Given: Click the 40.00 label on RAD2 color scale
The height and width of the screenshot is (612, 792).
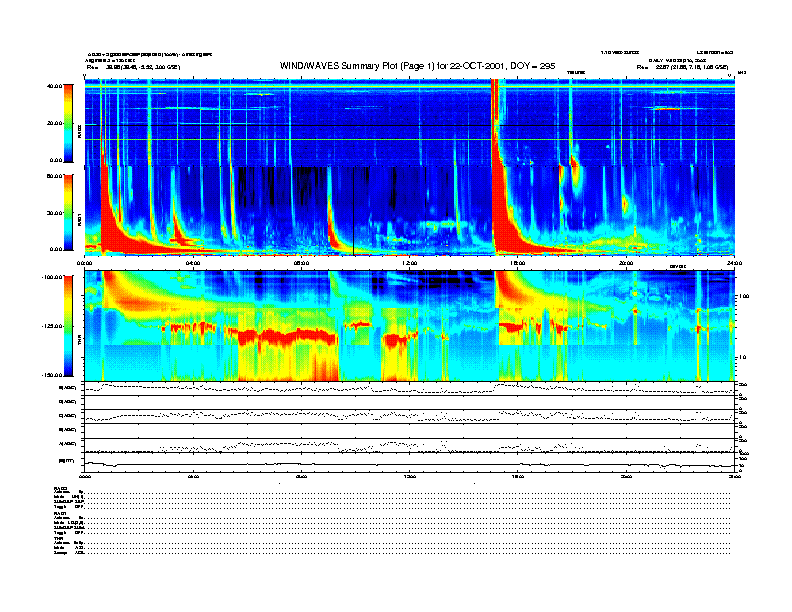Looking at the screenshot, I should [x=54, y=86].
